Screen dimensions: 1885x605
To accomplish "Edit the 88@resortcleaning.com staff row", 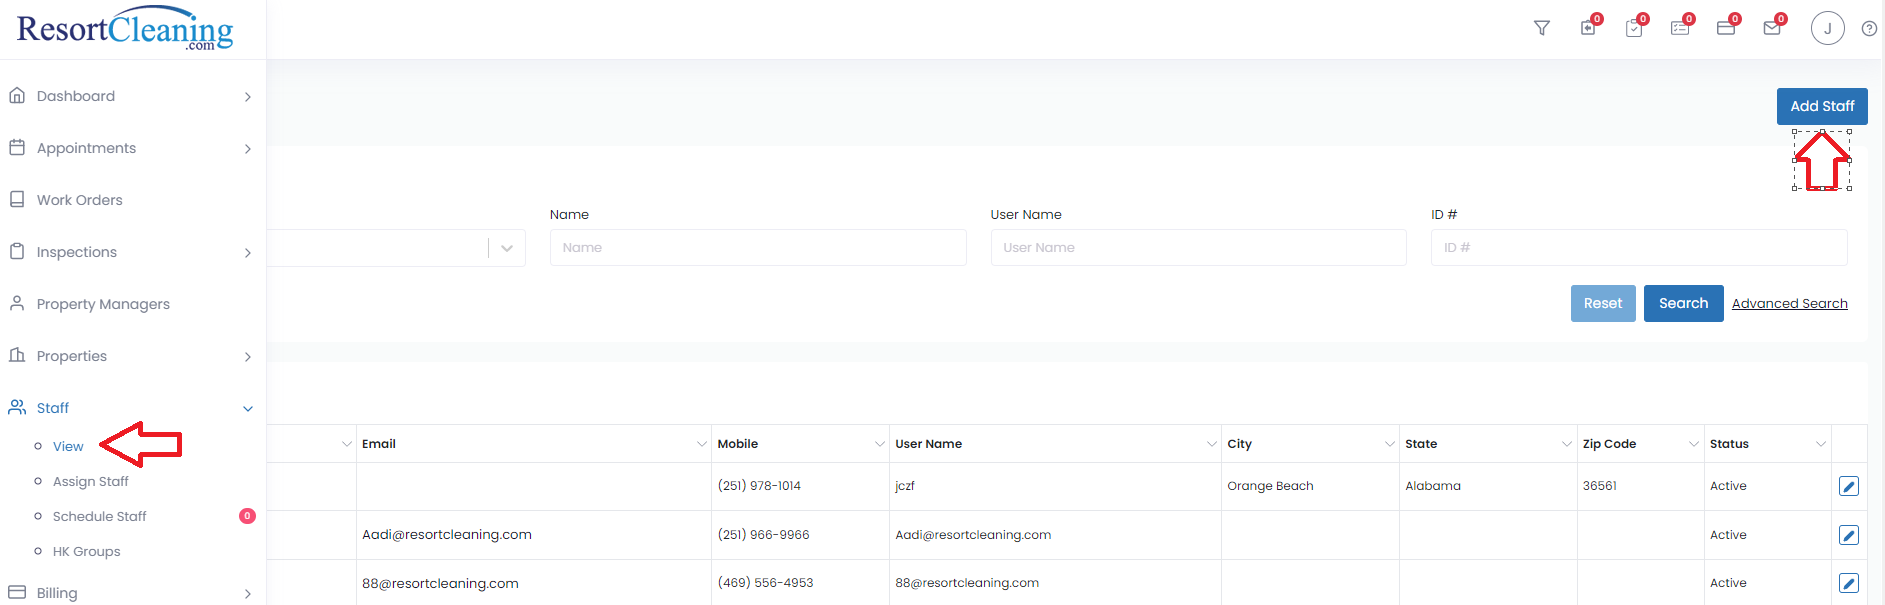I will point(1849,583).
